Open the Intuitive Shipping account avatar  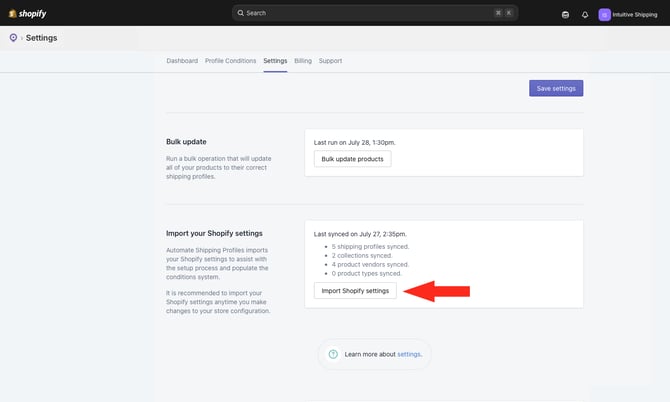(604, 15)
